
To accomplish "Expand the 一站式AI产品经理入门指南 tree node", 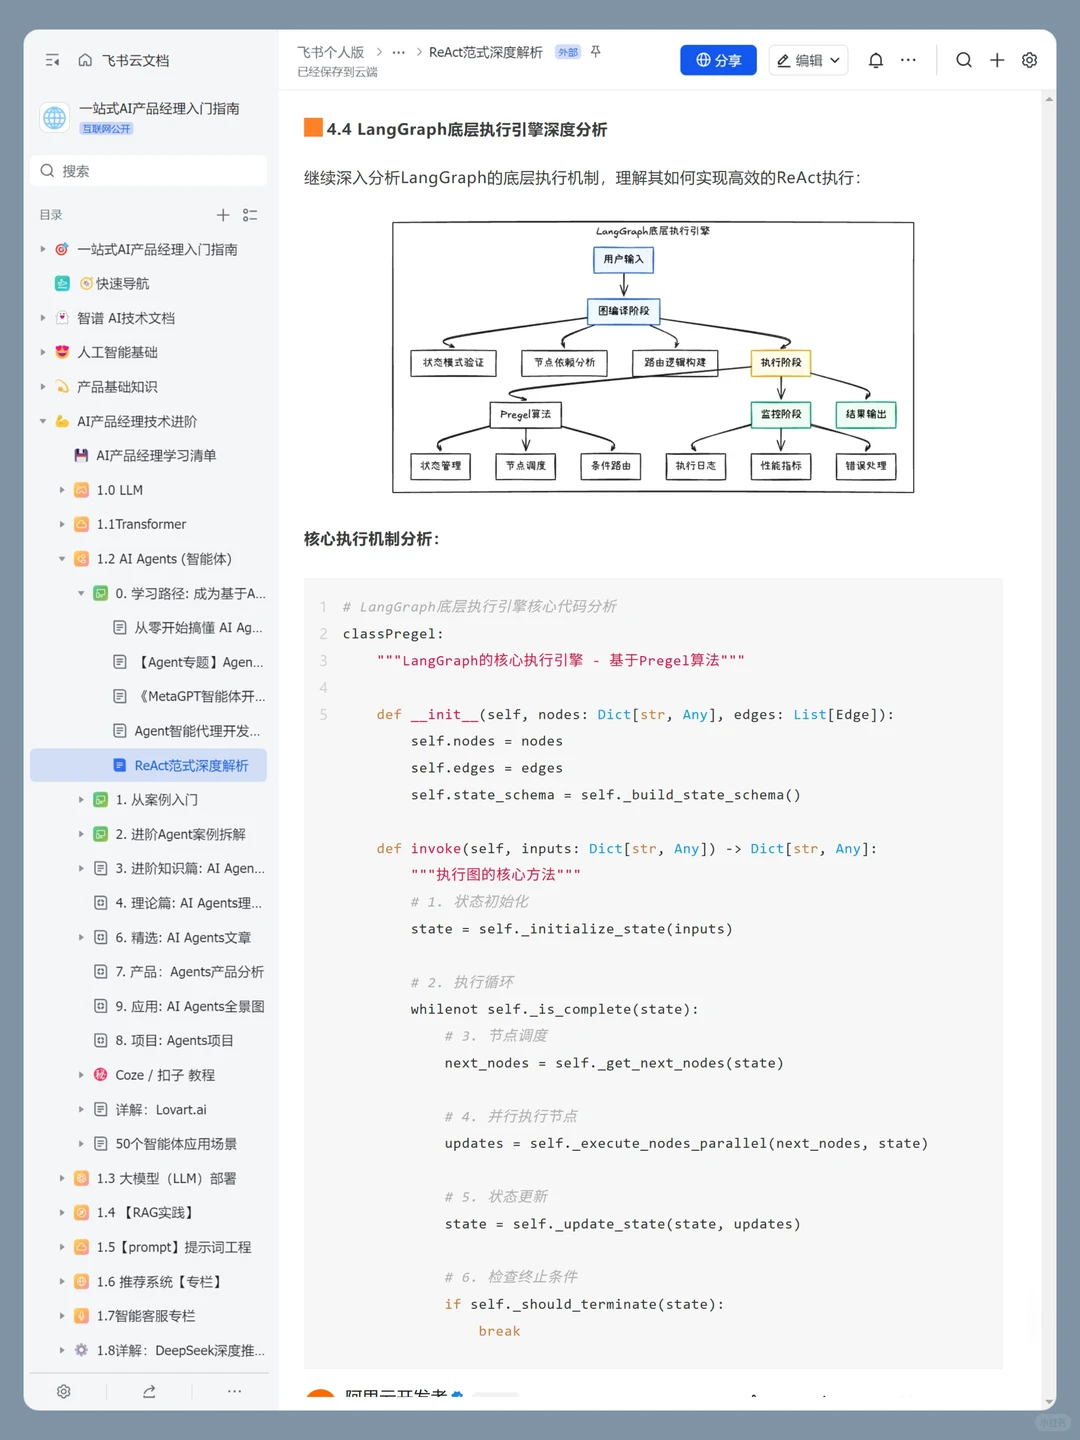I will coord(43,249).
